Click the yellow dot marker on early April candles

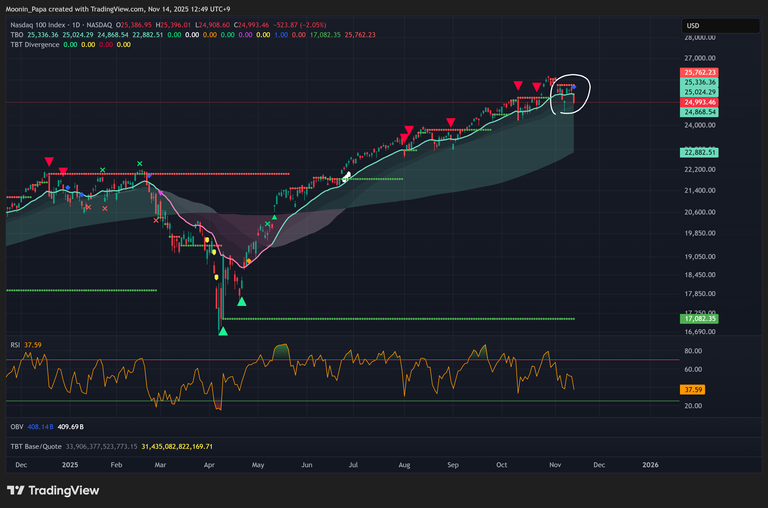207,240
